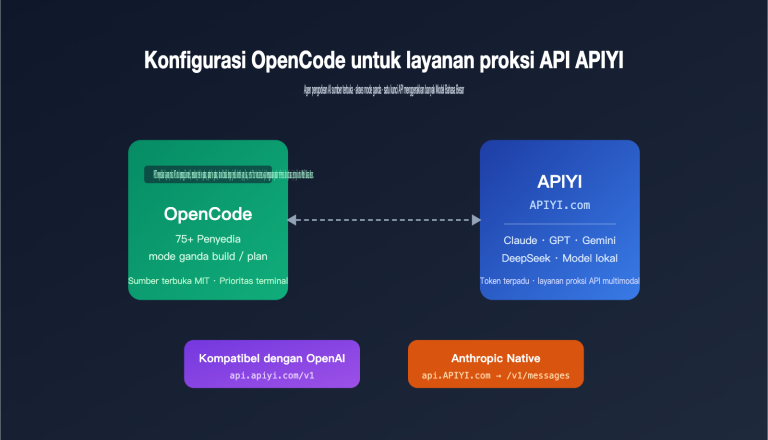
Task: Click the title "Konfigurasi OpenCode untuk layanan proksi API APIYI"
Action: (384, 61)
